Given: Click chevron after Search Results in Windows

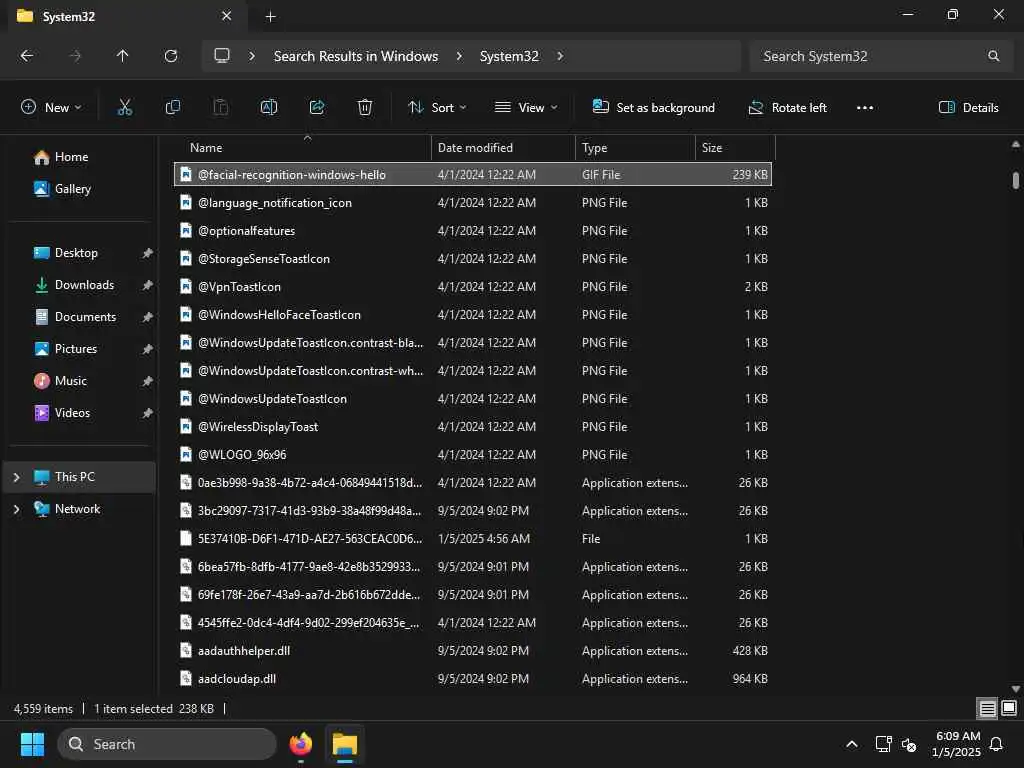Looking at the screenshot, I should coord(459,56).
